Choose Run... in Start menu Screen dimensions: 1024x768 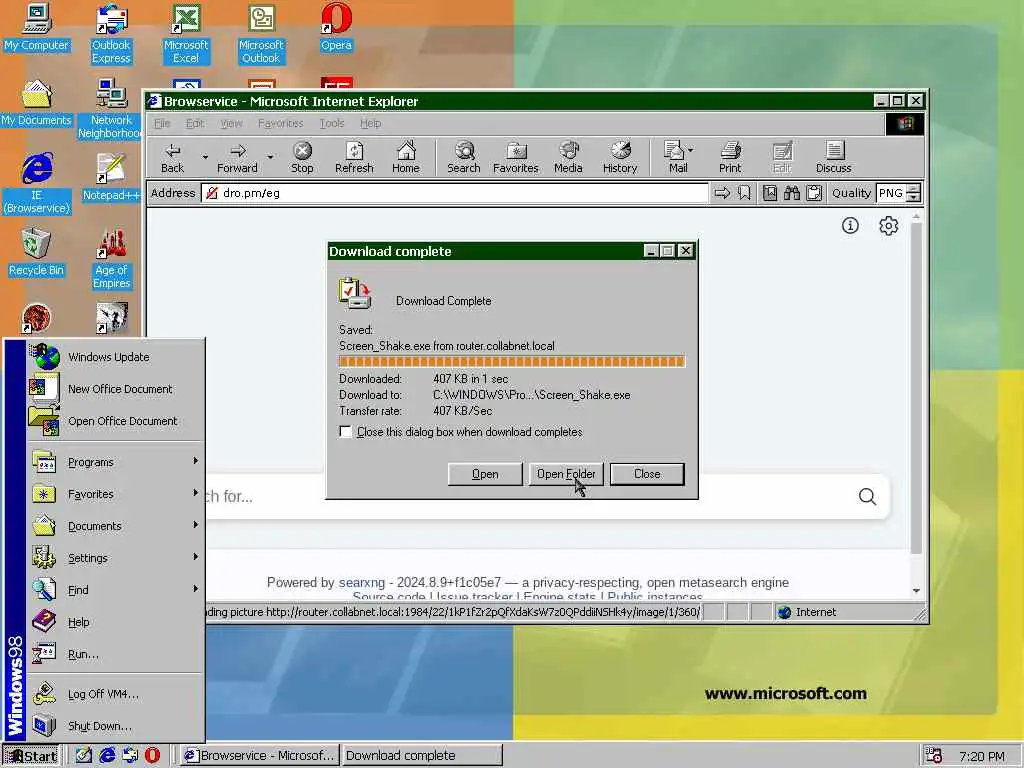click(x=116, y=654)
